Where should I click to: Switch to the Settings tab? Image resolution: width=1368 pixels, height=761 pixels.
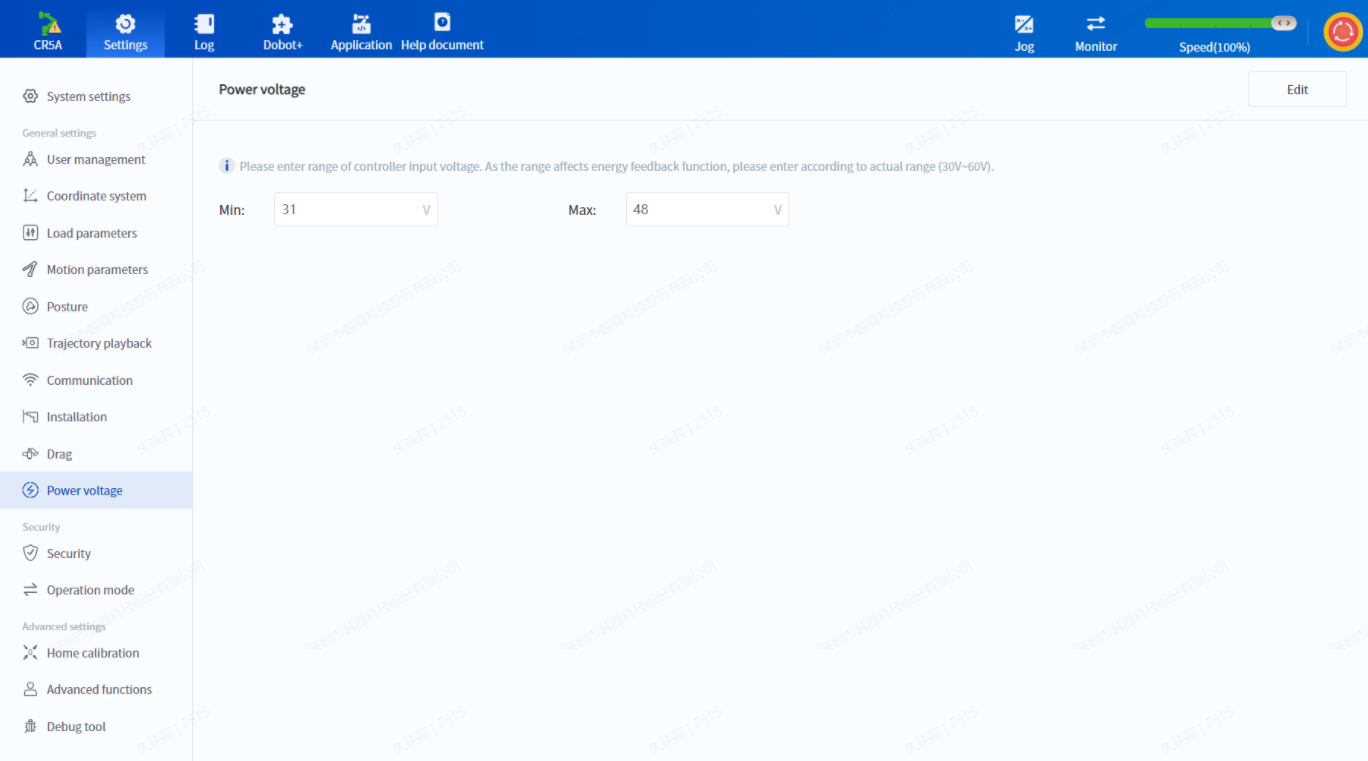(125, 31)
